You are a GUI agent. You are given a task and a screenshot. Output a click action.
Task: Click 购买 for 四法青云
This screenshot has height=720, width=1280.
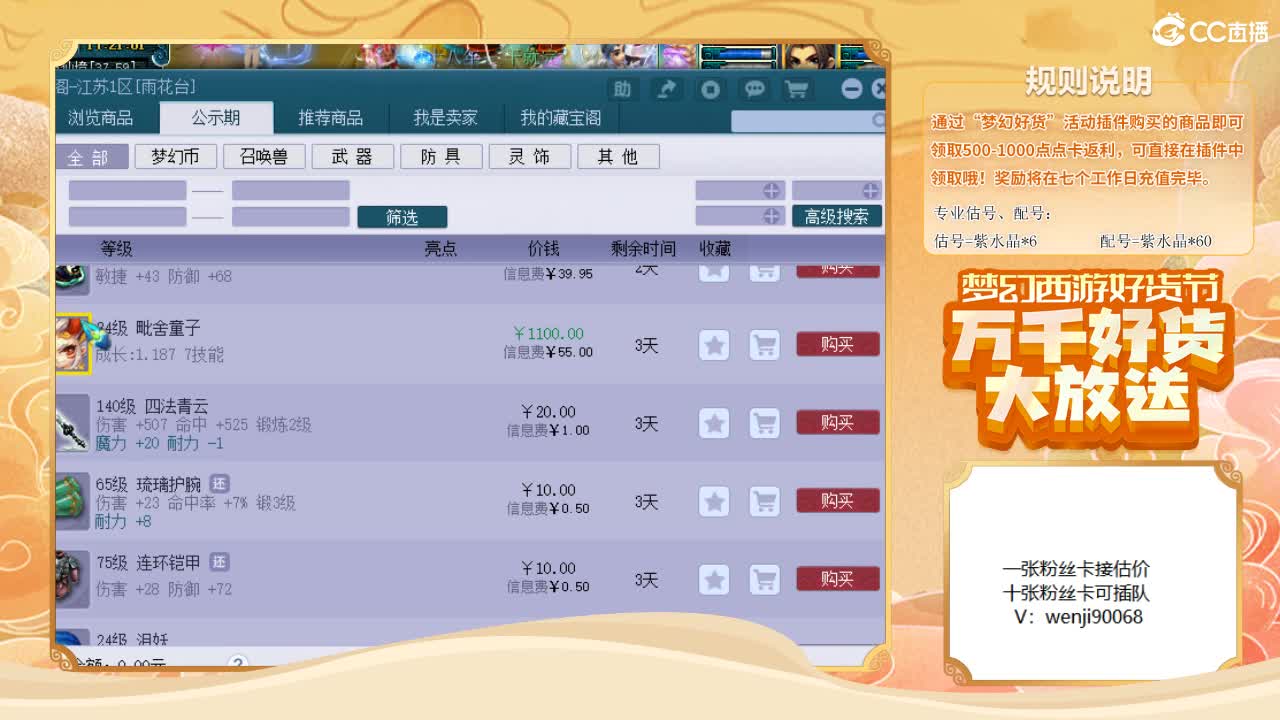(x=838, y=423)
